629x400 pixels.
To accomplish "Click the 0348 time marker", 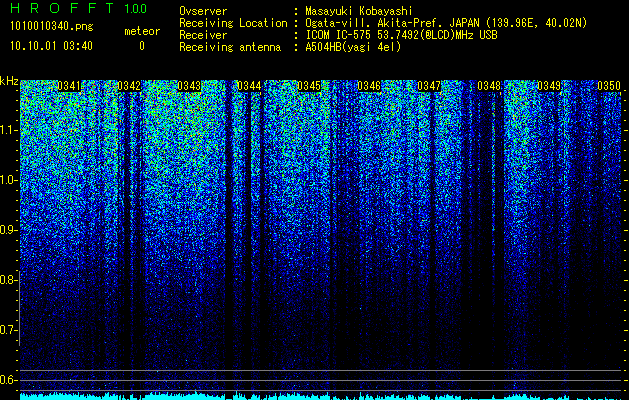I will click(x=489, y=86).
